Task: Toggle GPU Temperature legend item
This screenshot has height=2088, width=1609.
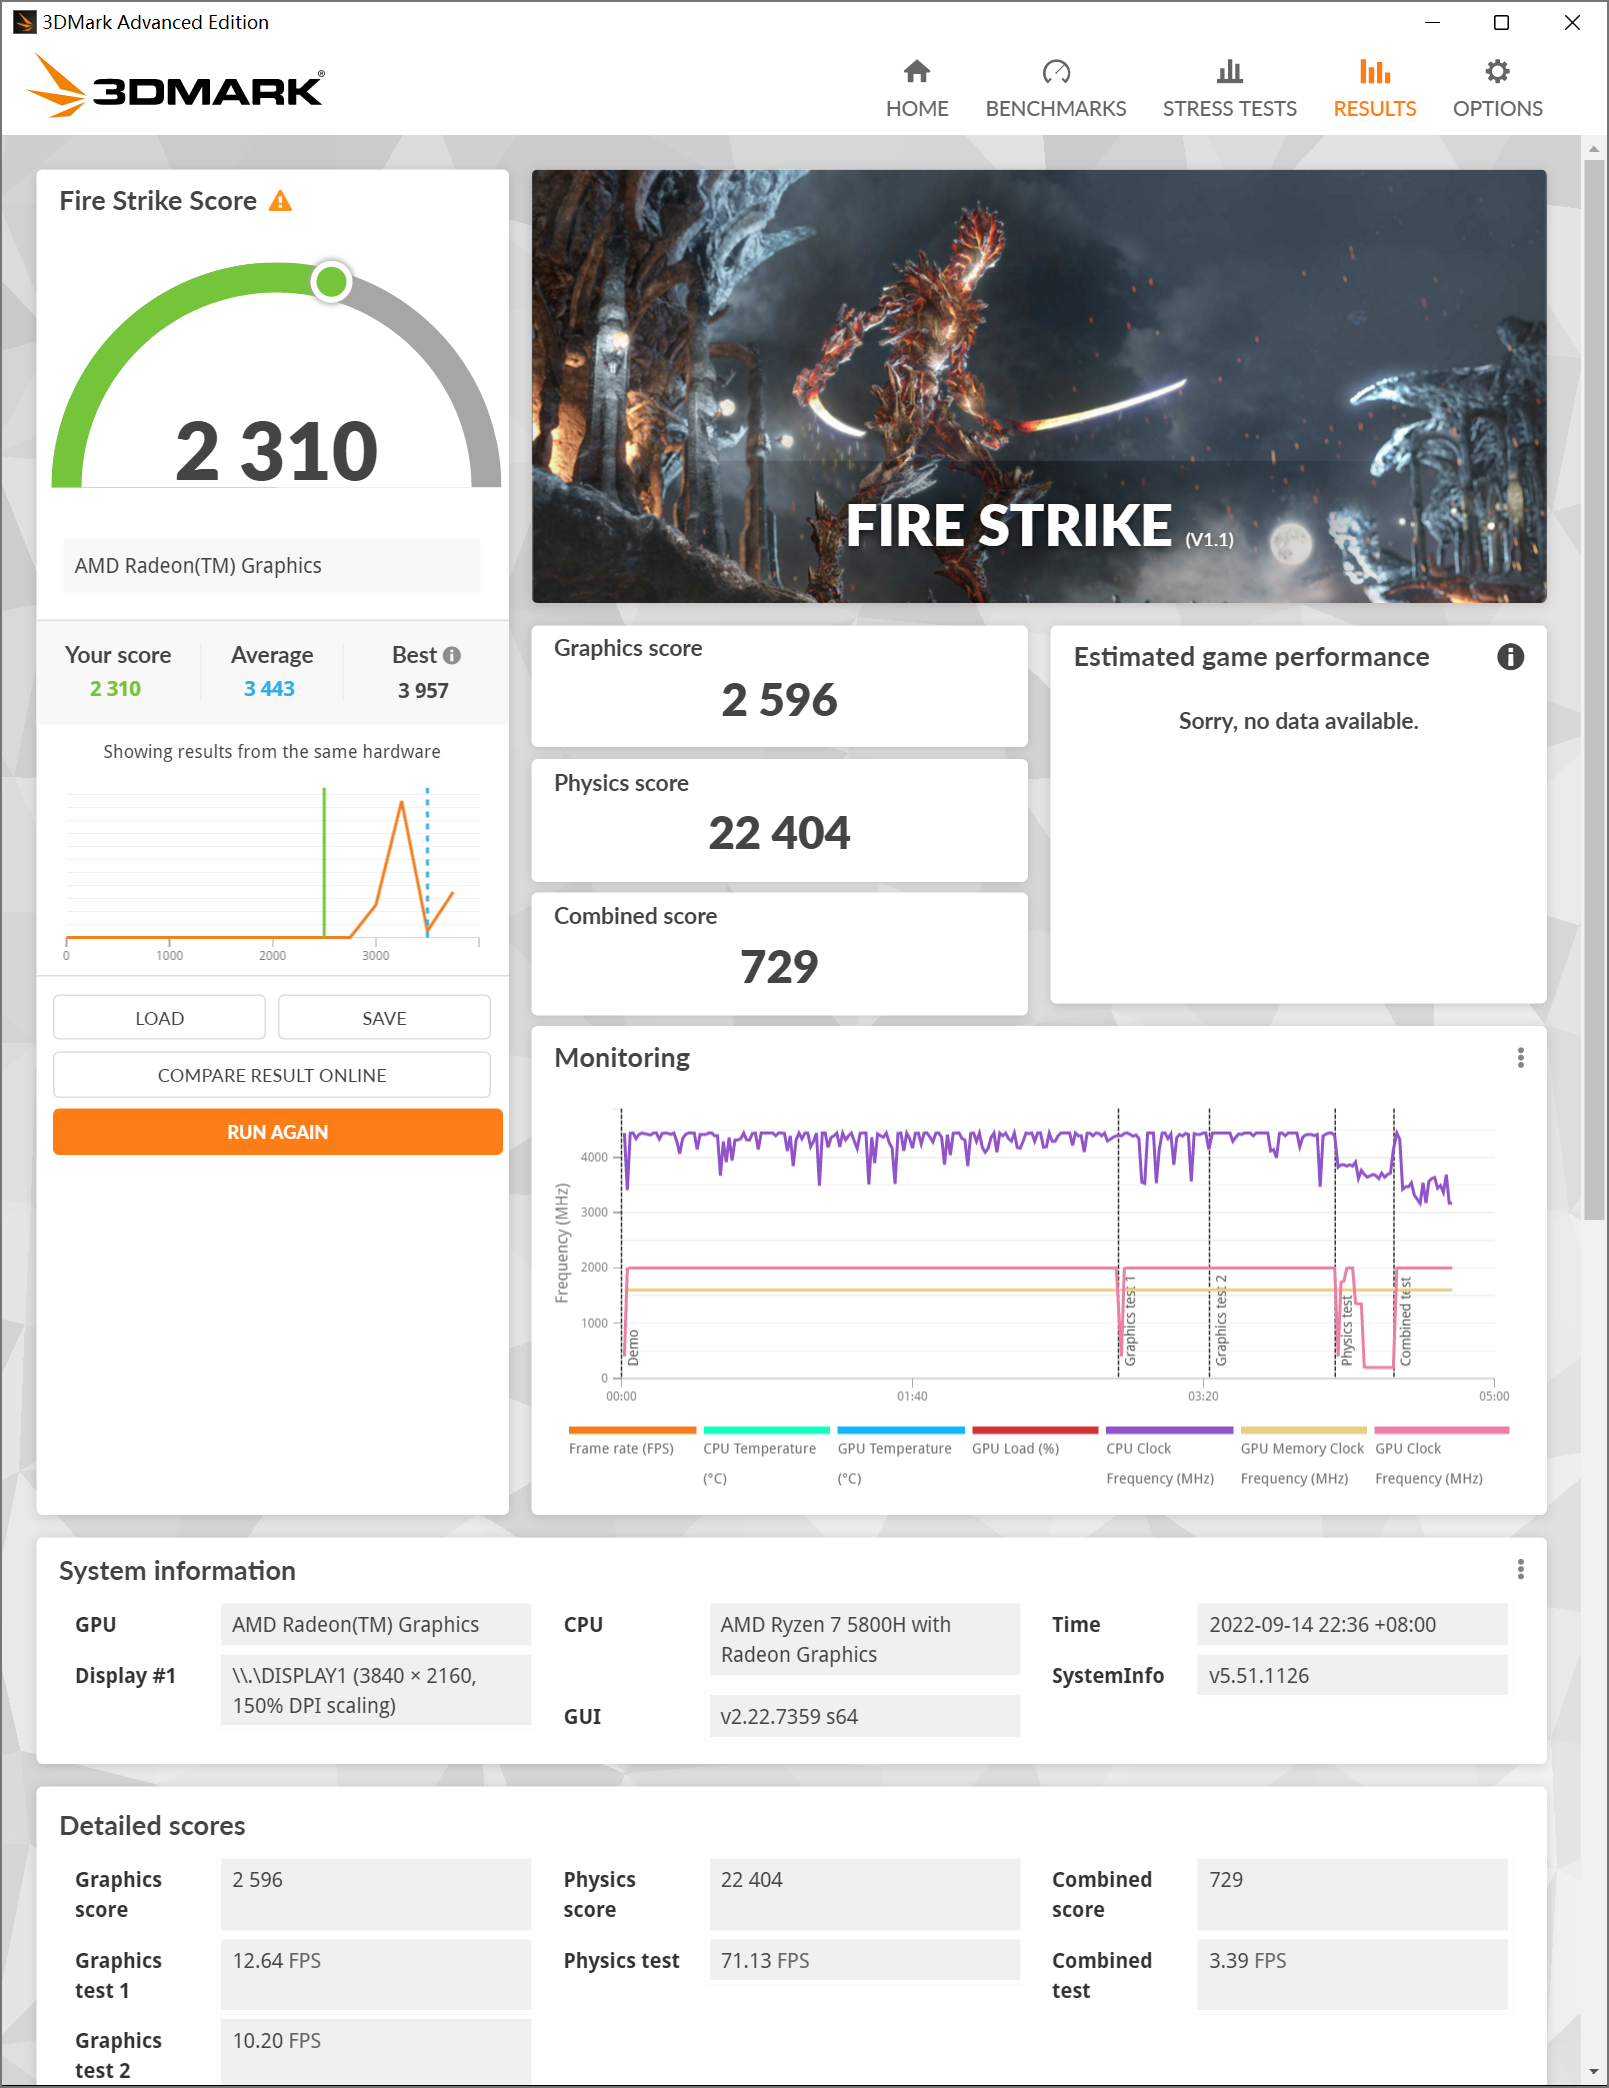Action: pos(900,1456)
